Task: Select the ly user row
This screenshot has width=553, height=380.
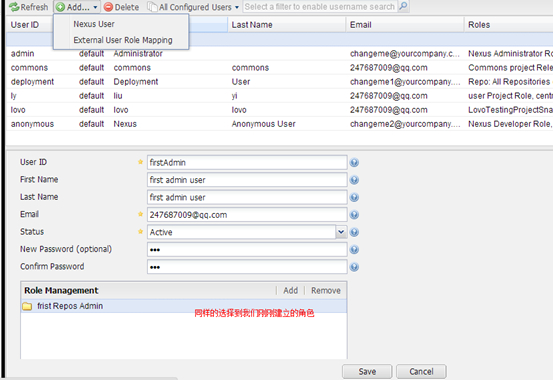Action: 280,96
